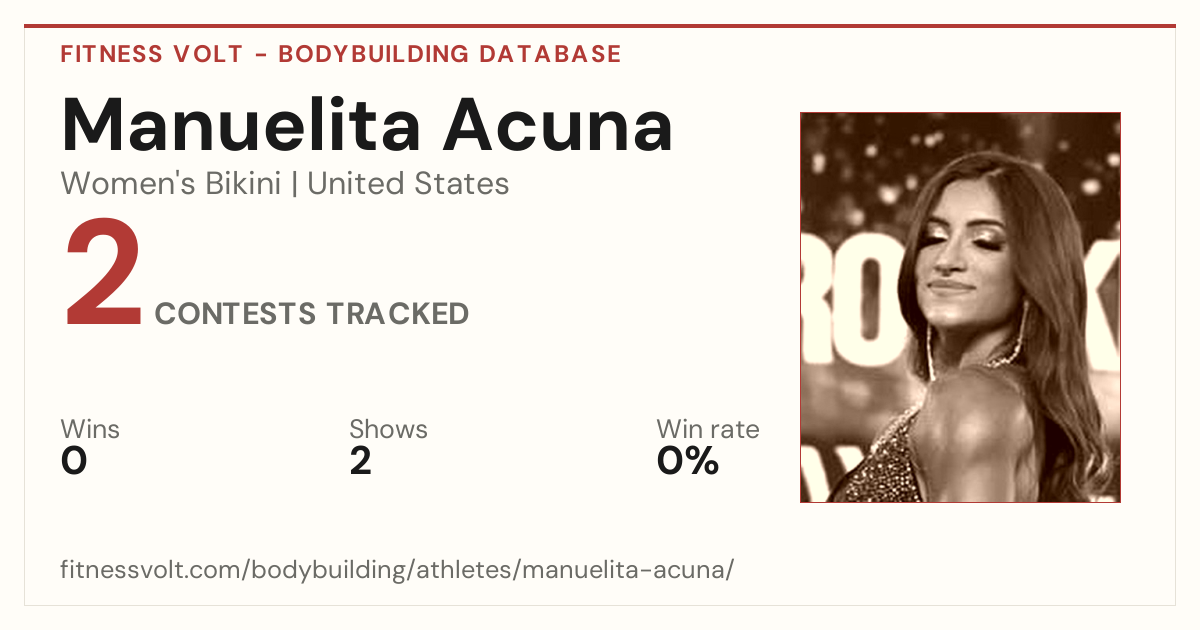Click the Shows value 2
The image size is (1200, 630).
click(x=361, y=461)
